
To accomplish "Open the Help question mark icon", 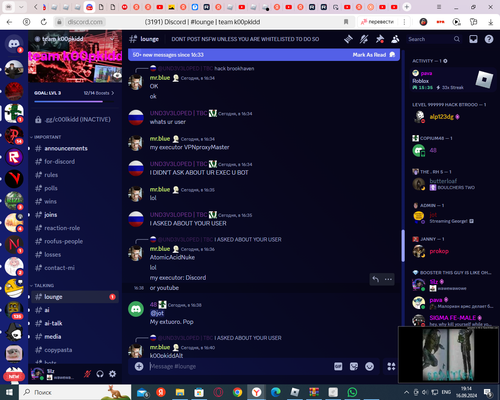I will (x=489, y=39).
